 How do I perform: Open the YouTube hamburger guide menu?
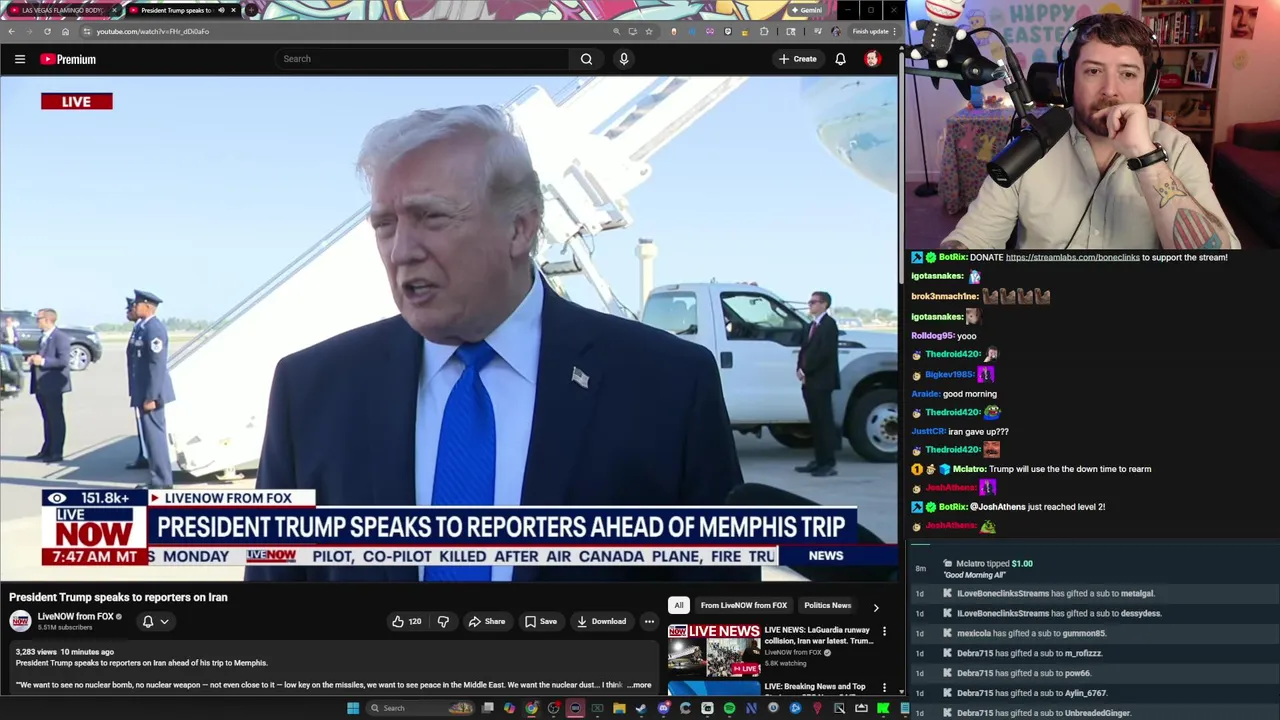click(20, 59)
